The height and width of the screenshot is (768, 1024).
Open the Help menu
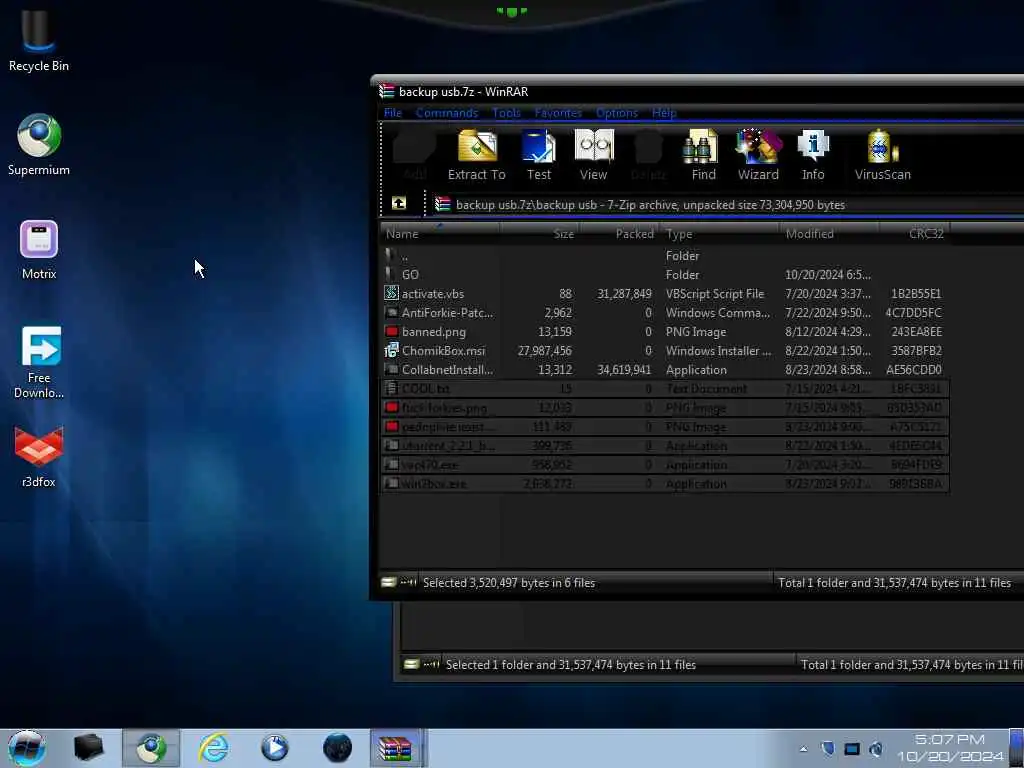coord(664,113)
